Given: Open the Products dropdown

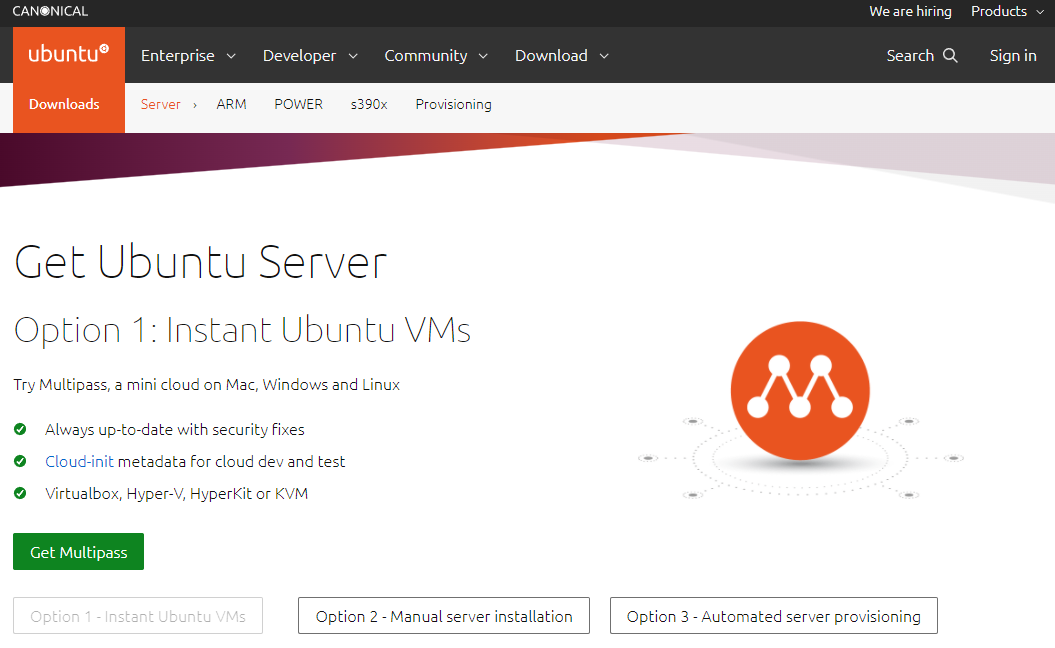Looking at the screenshot, I should tap(1007, 11).
